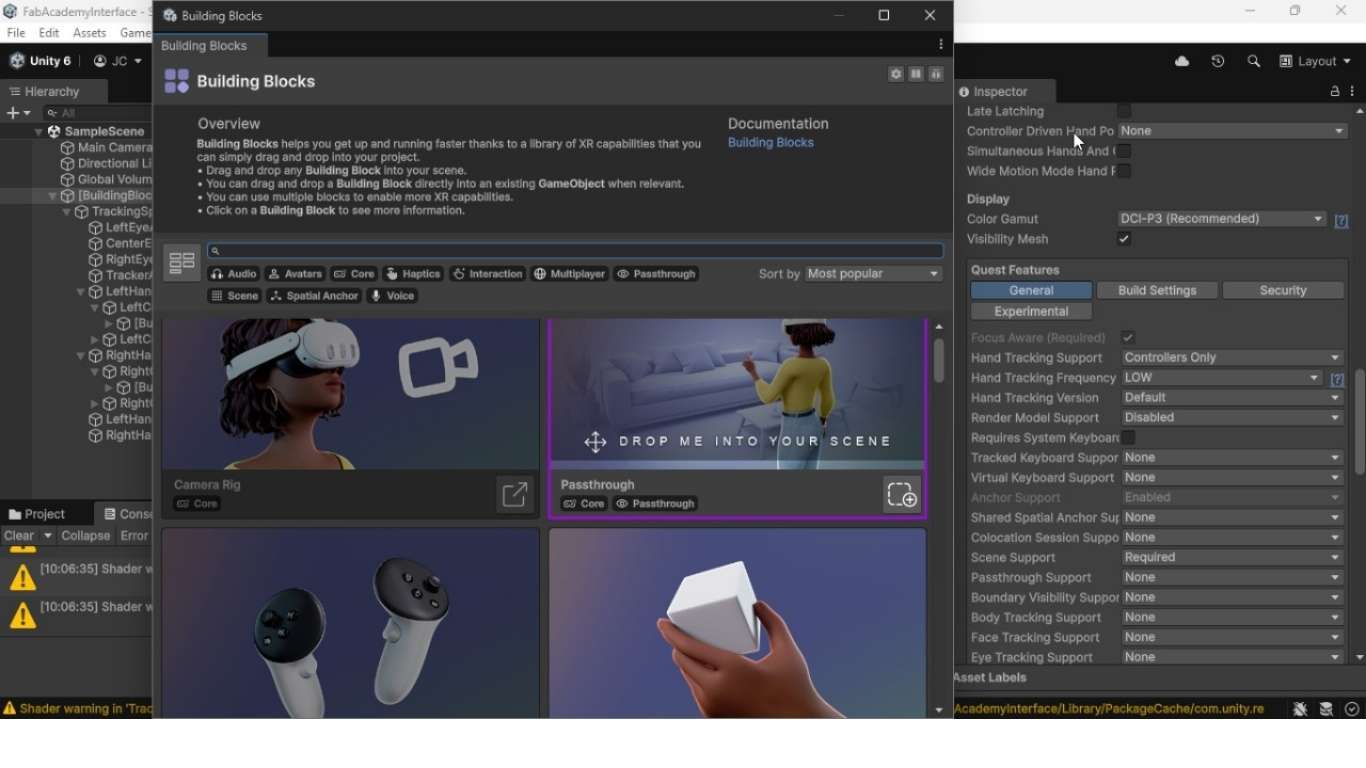Image resolution: width=1366 pixels, height=768 pixels.
Task: Select the Experimental button
Action: pos(1031,311)
